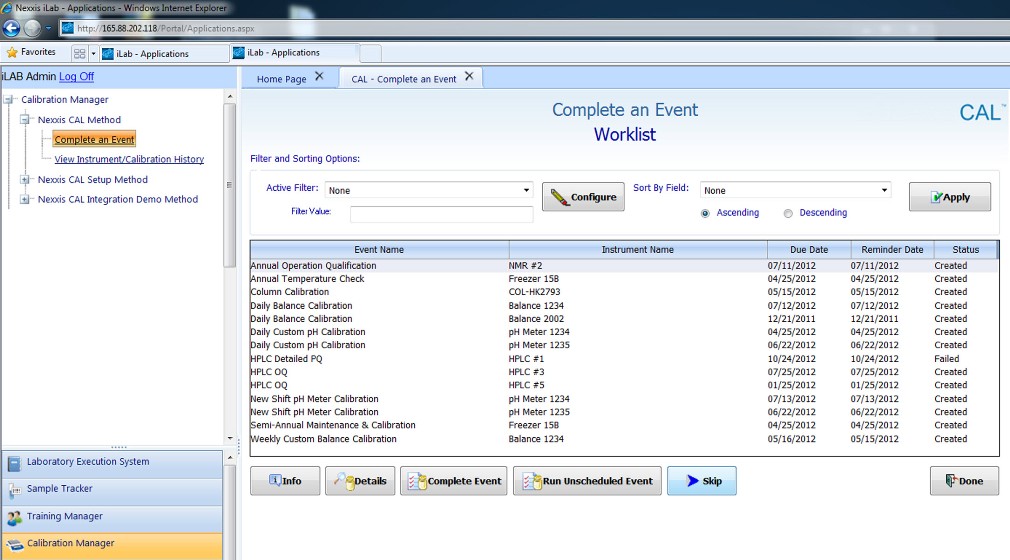This screenshot has width=1010, height=560.
Task: Click the tree panel vertical scrollbar thumb
Action: [229, 185]
